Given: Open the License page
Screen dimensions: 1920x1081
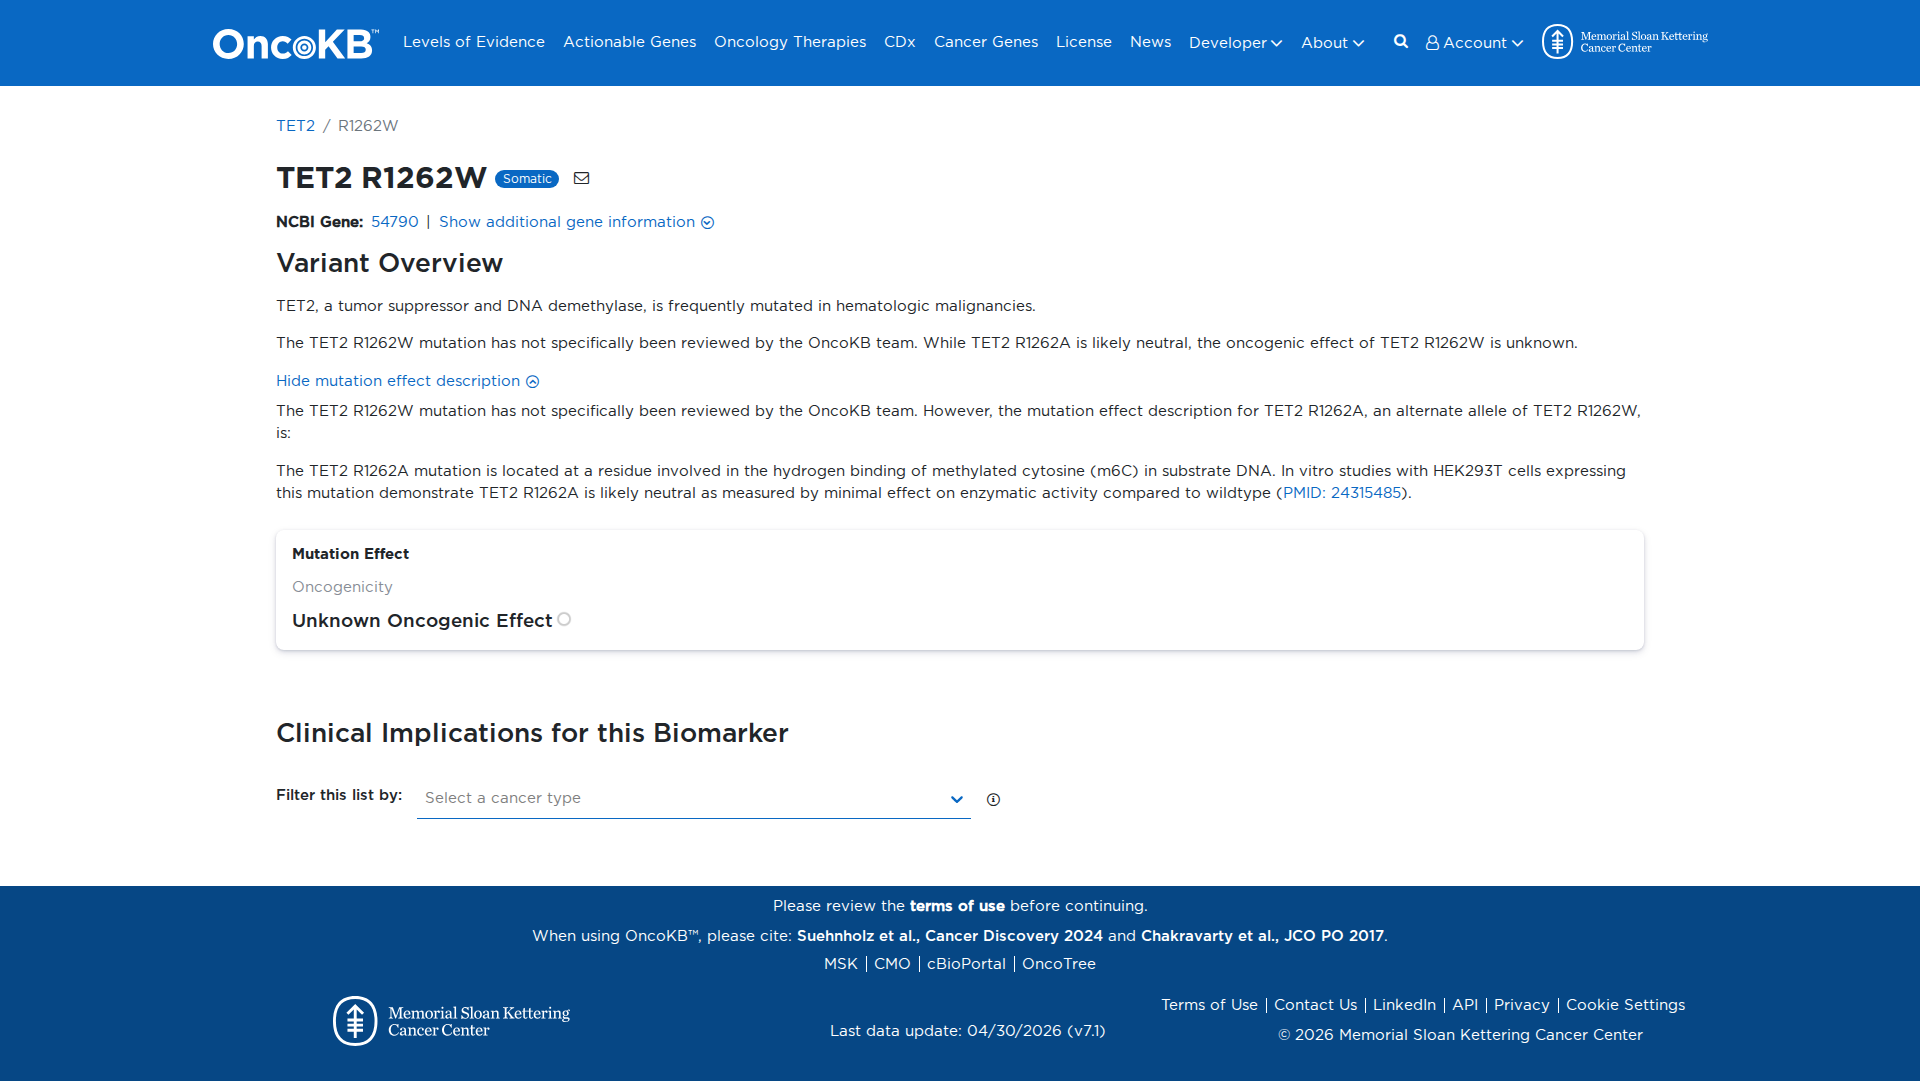Looking at the screenshot, I should (x=1084, y=42).
